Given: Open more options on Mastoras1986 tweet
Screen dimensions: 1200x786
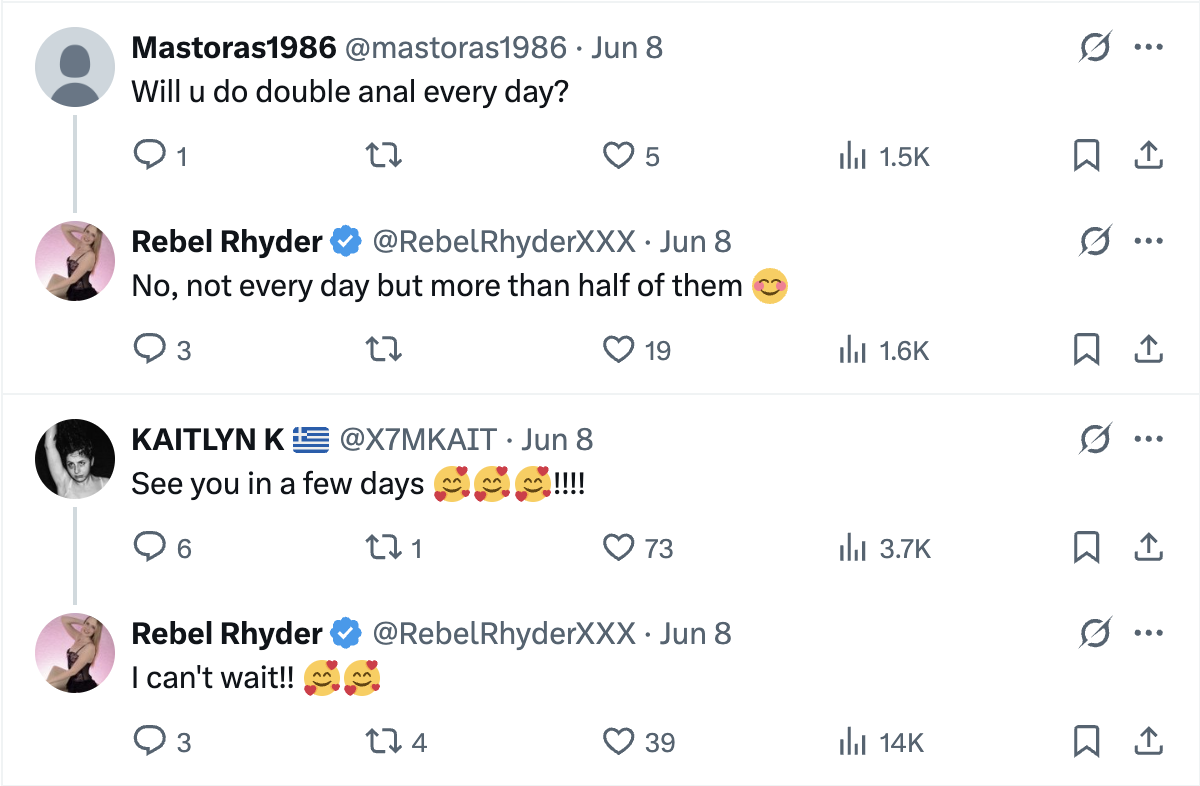Looking at the screenshot, I should tap(1149, 48).
